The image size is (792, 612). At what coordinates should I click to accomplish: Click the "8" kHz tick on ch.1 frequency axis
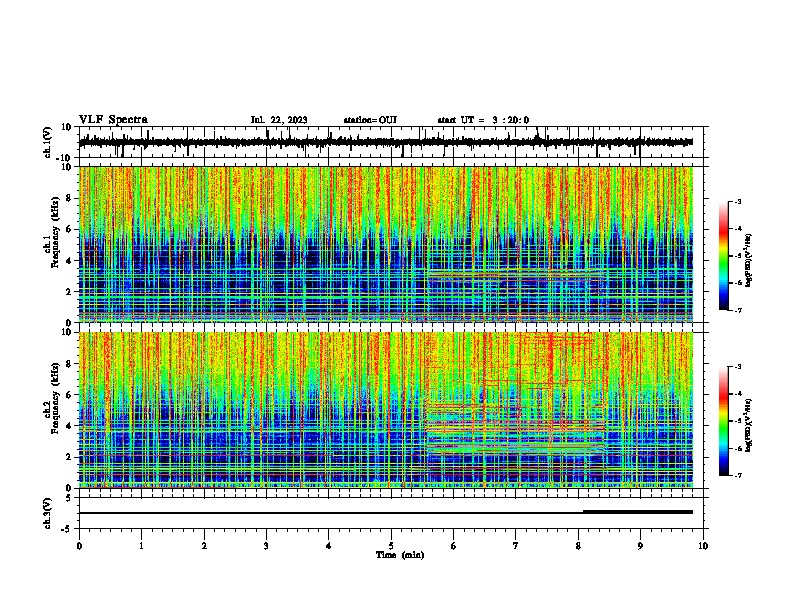coord(70,198)
